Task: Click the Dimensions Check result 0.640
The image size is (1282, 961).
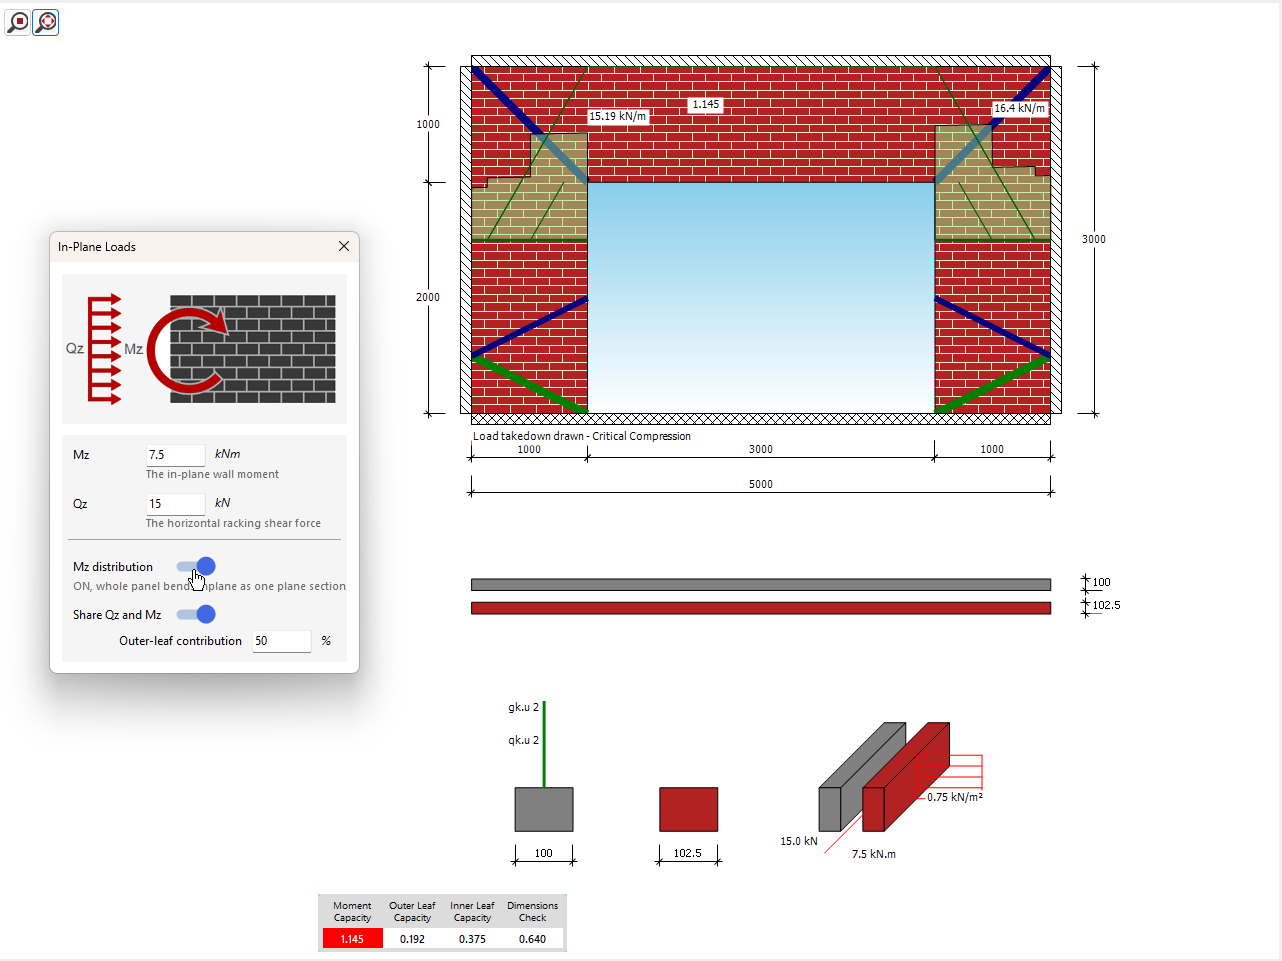Action: [x=532, y=938]
